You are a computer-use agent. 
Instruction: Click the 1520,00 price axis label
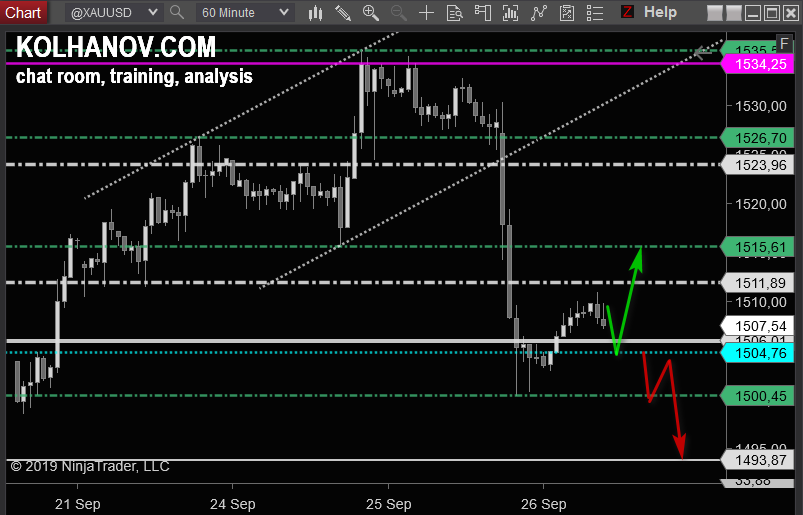(760, 204)
